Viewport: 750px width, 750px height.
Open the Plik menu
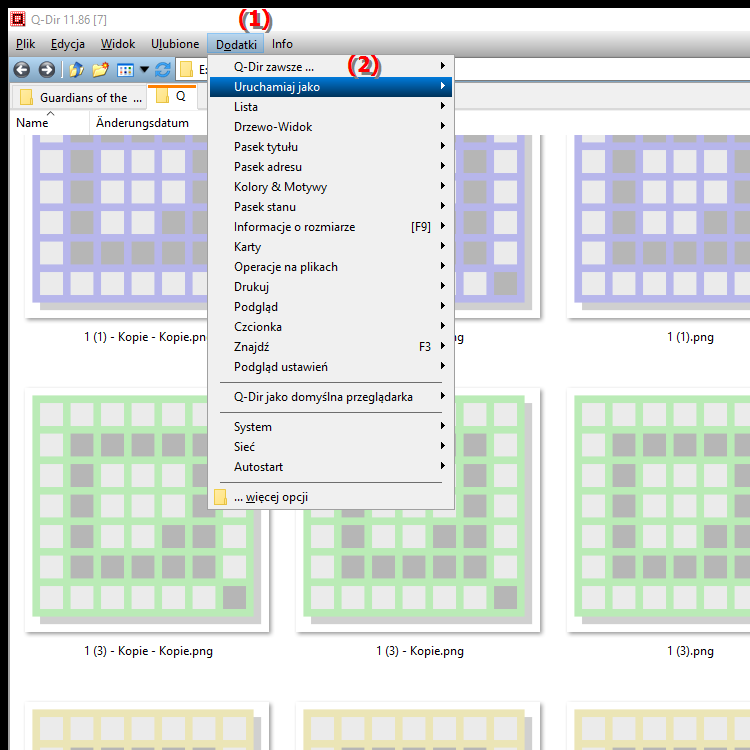(25, 44)
